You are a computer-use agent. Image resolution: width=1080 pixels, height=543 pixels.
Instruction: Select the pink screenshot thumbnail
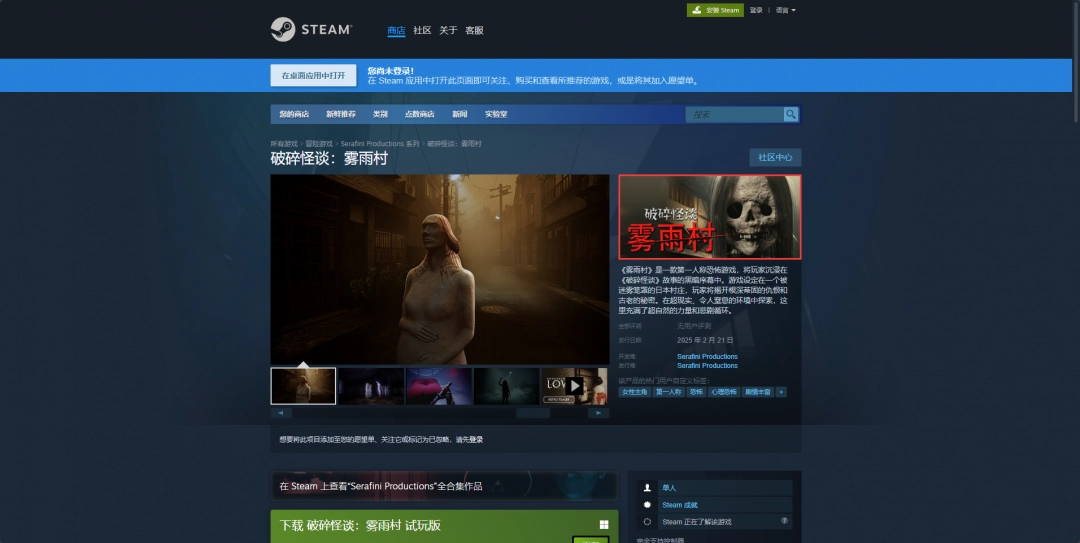pyautogui.click(x=438, y=385)
